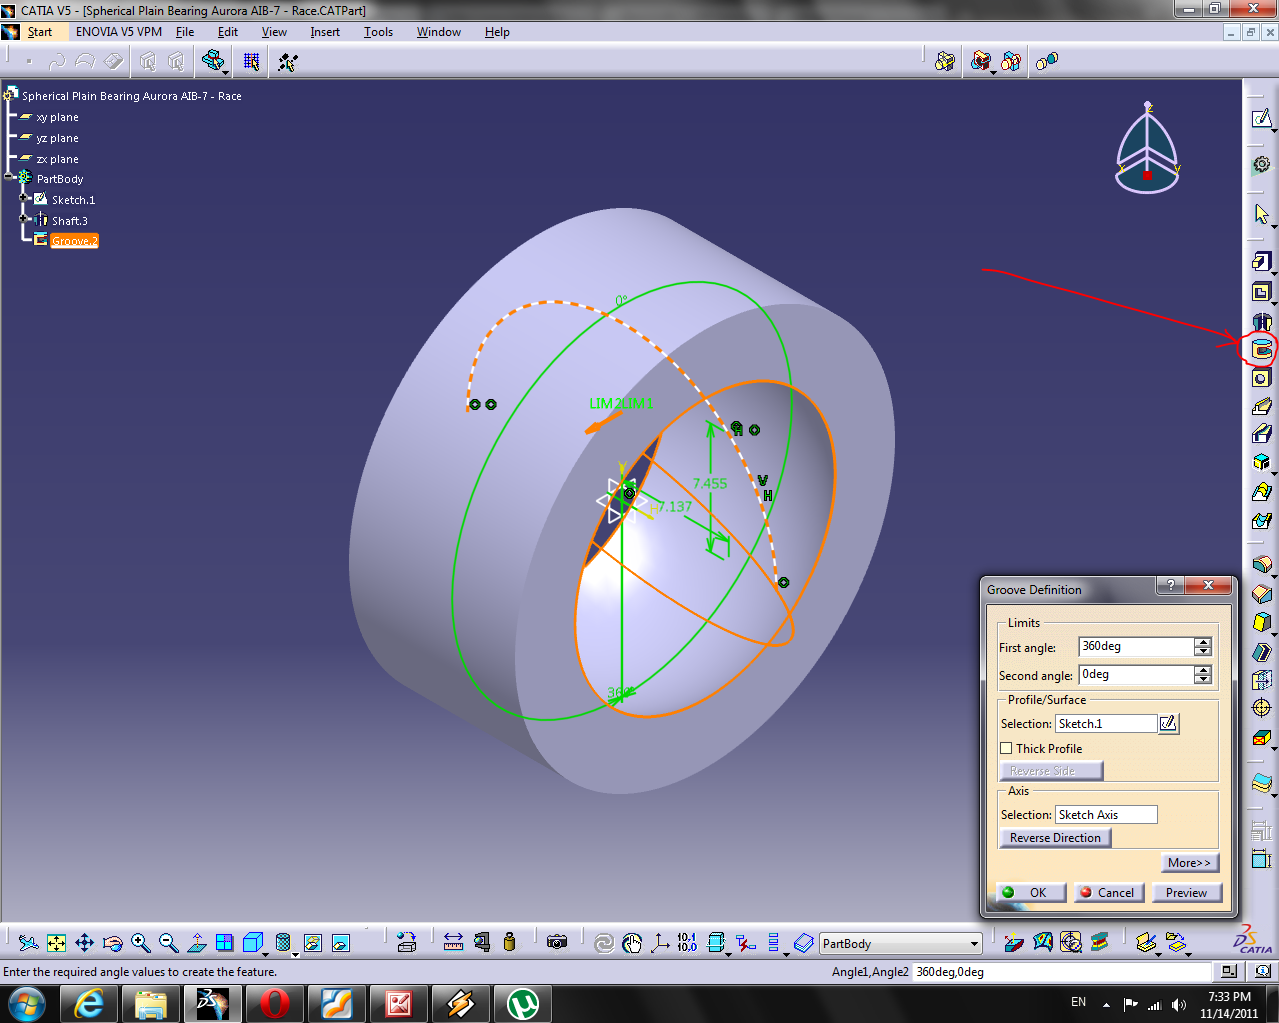Select the Rotate view tool

tap(113, 943)
